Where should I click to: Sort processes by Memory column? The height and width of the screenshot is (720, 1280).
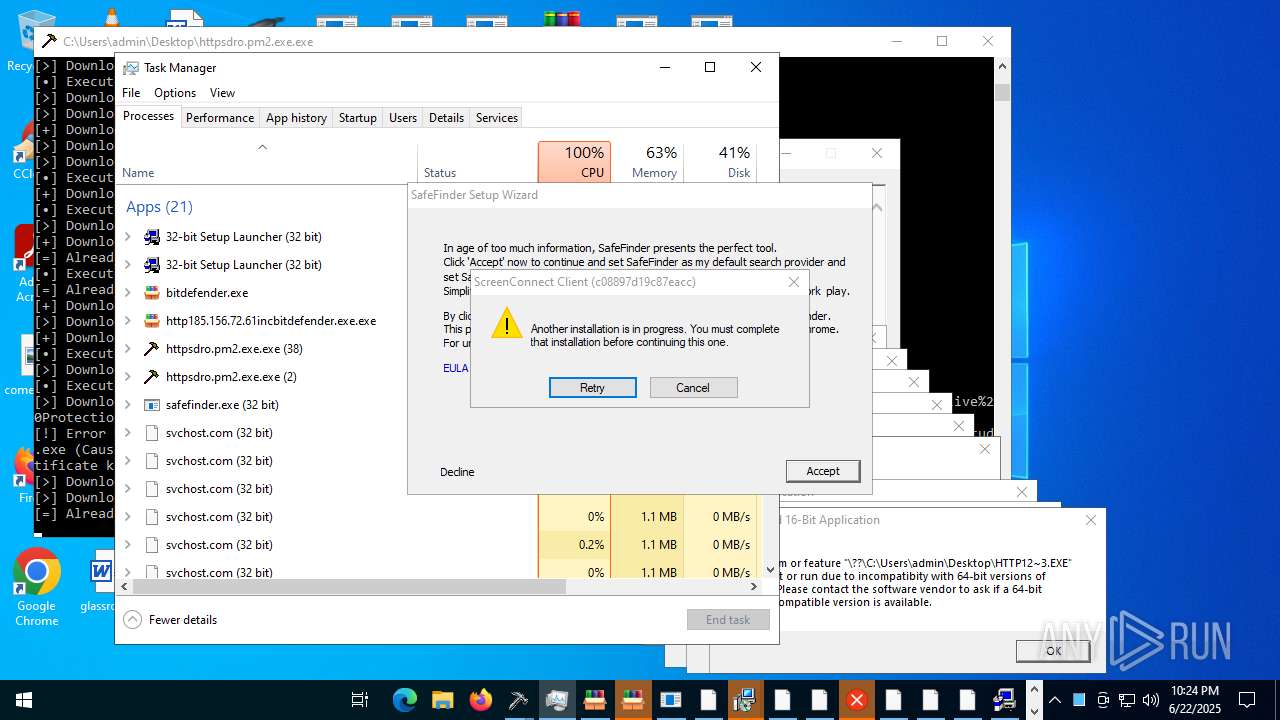(647, 162)
